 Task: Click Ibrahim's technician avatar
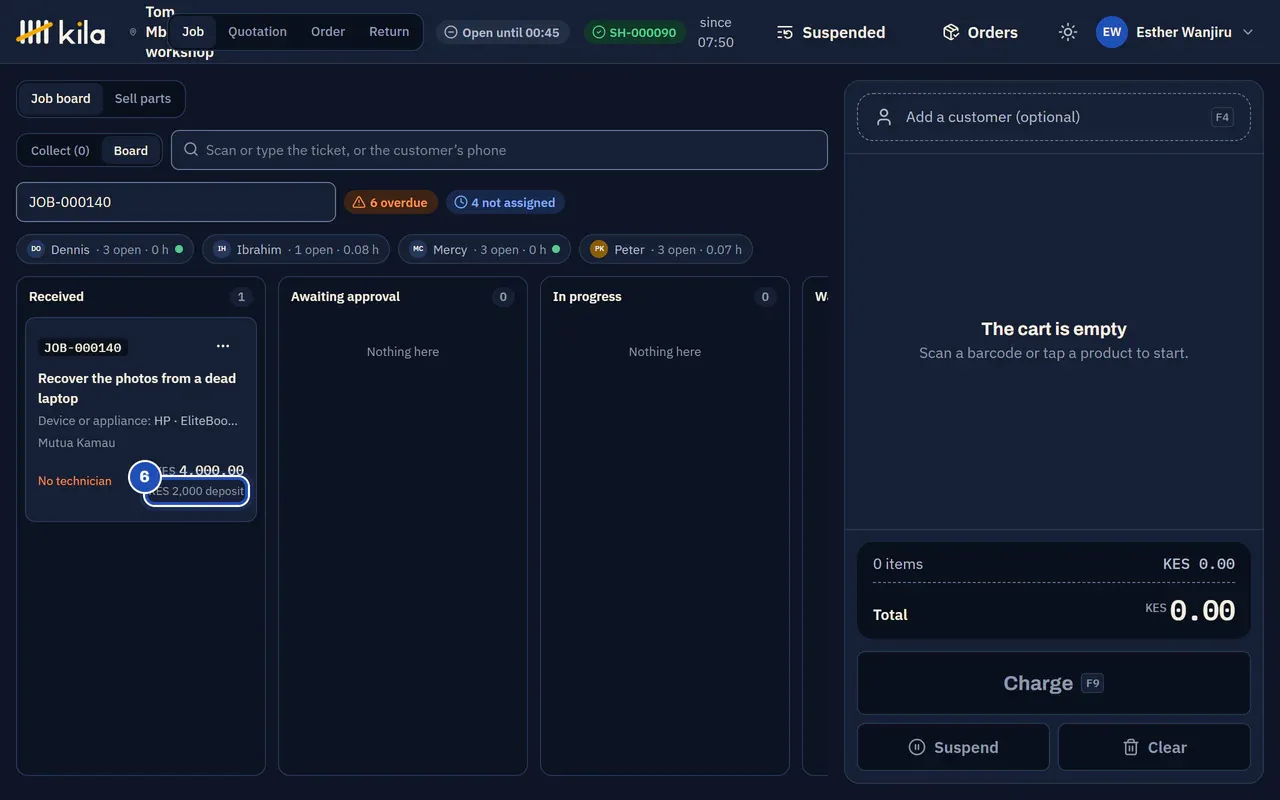[222, 249]
